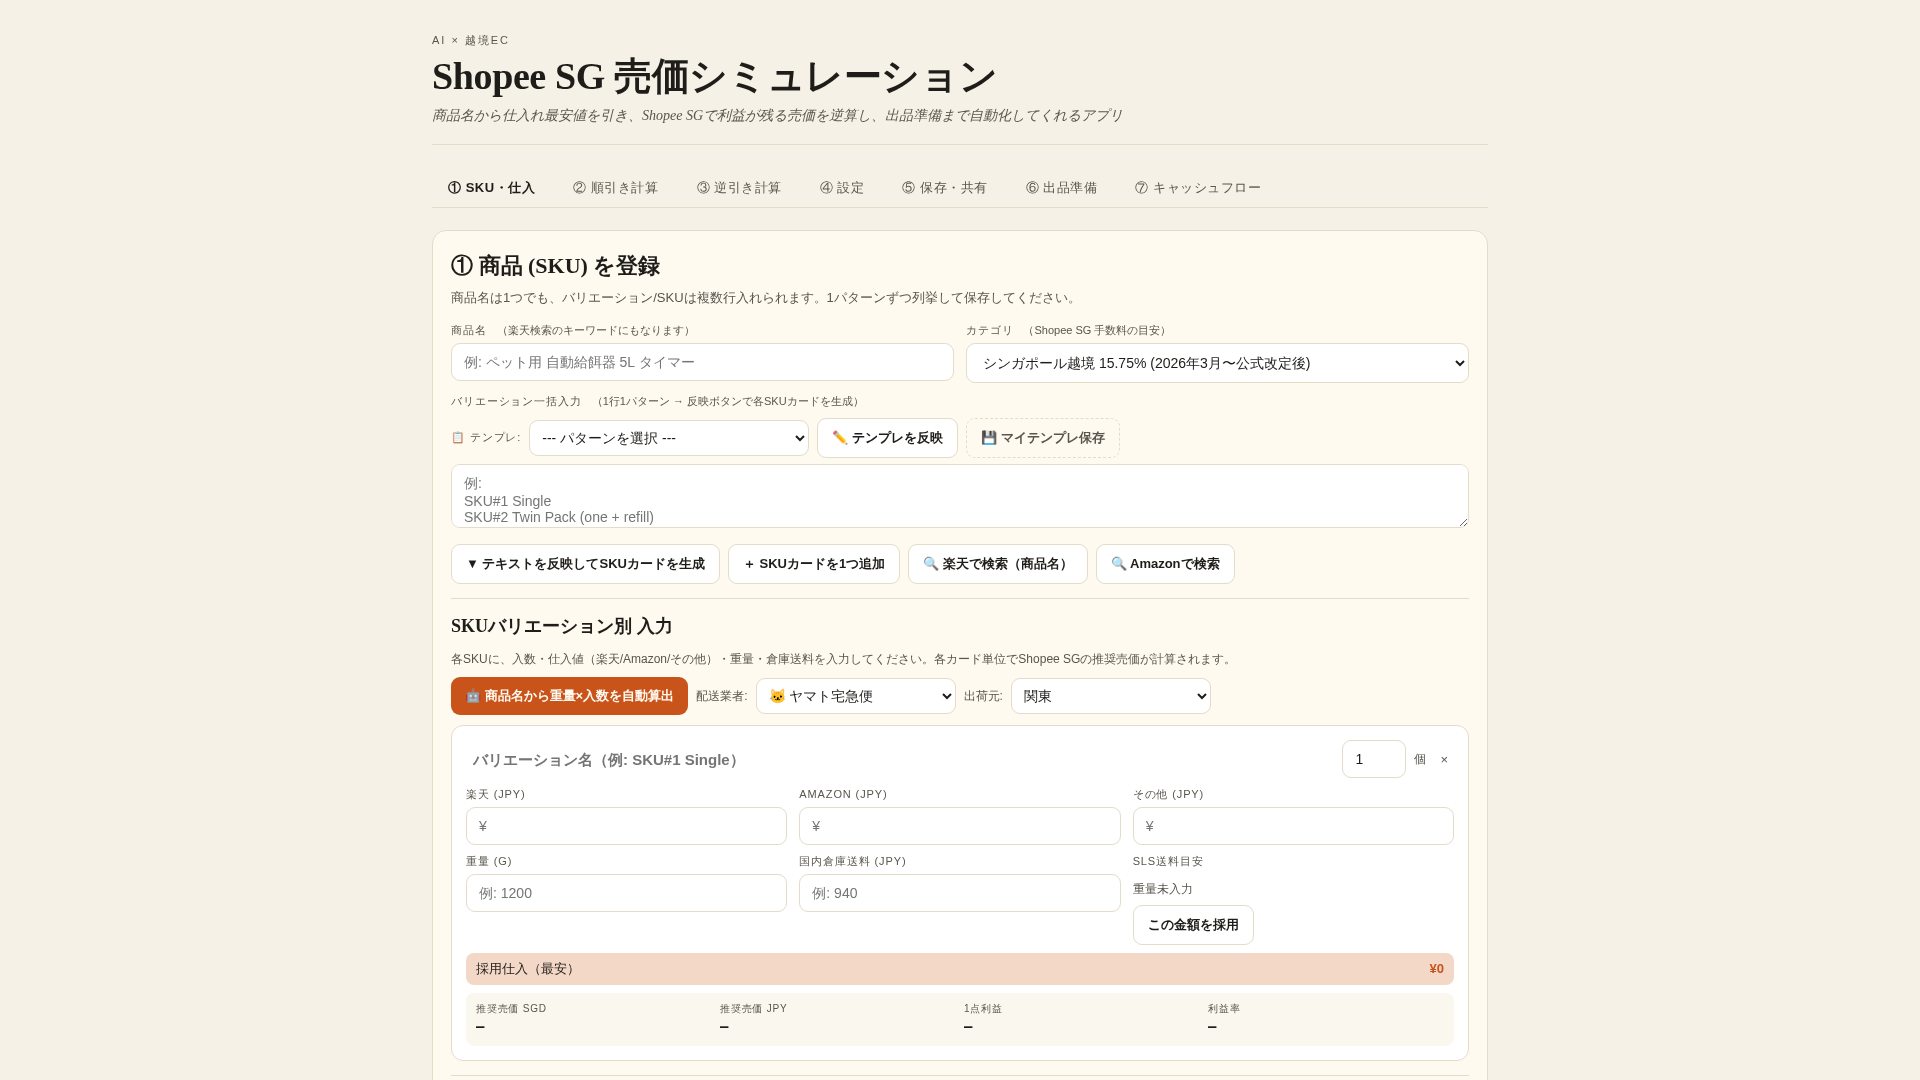Click the 商品名 input field
The image size is (1920, 1080).
coord(702,362)
